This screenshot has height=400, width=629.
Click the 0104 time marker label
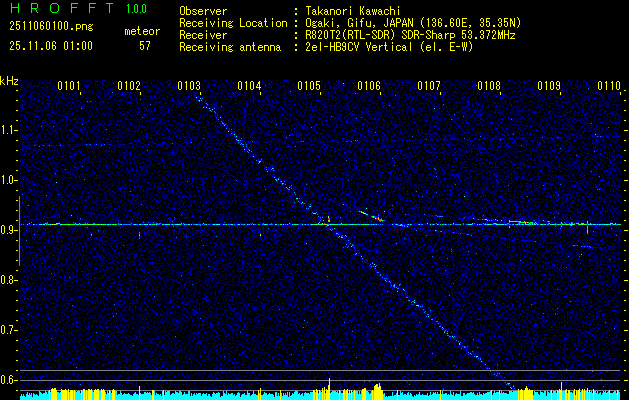click(249, 86)
